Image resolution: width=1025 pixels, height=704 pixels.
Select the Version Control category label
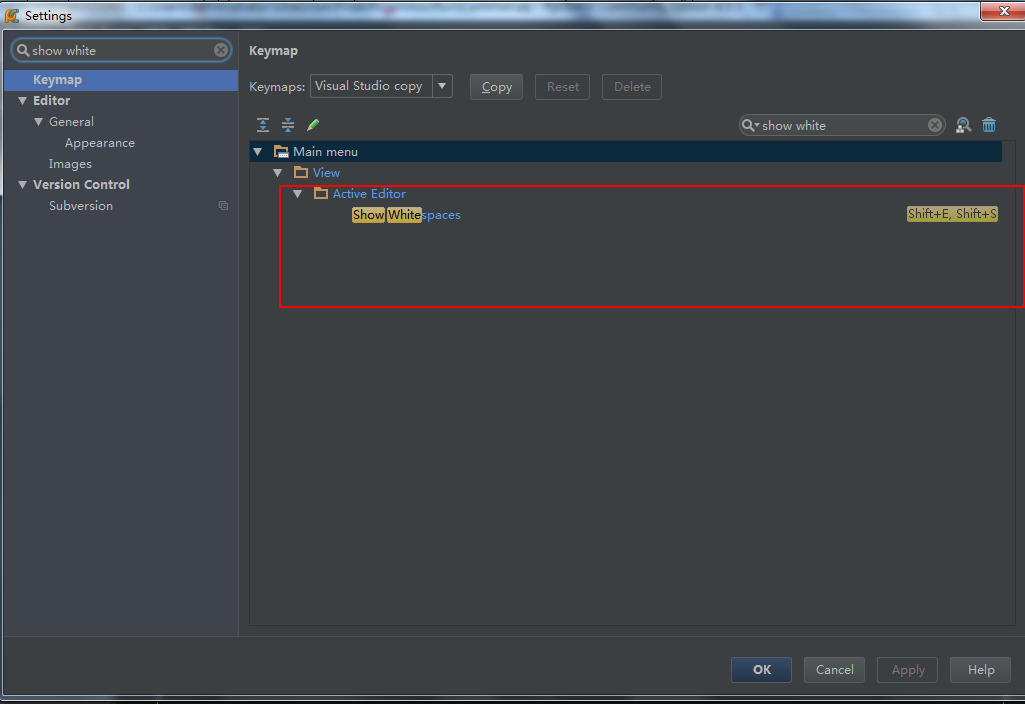(x=82, y=184)
